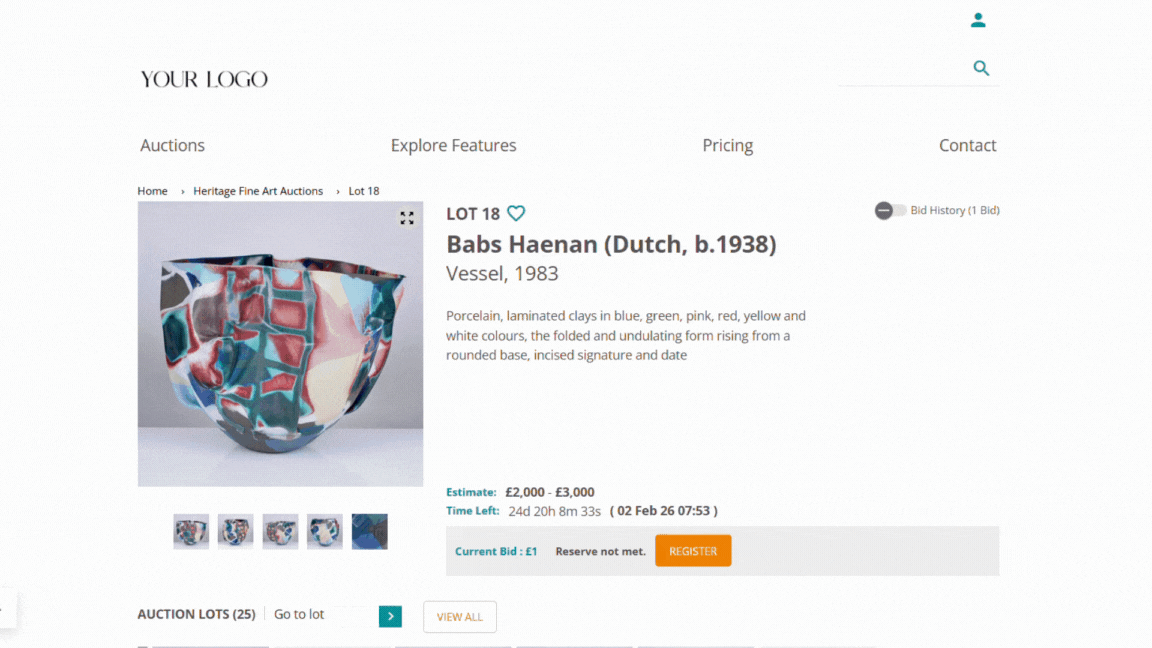Select the second vessel thumbnail

[x=236, y=532]
